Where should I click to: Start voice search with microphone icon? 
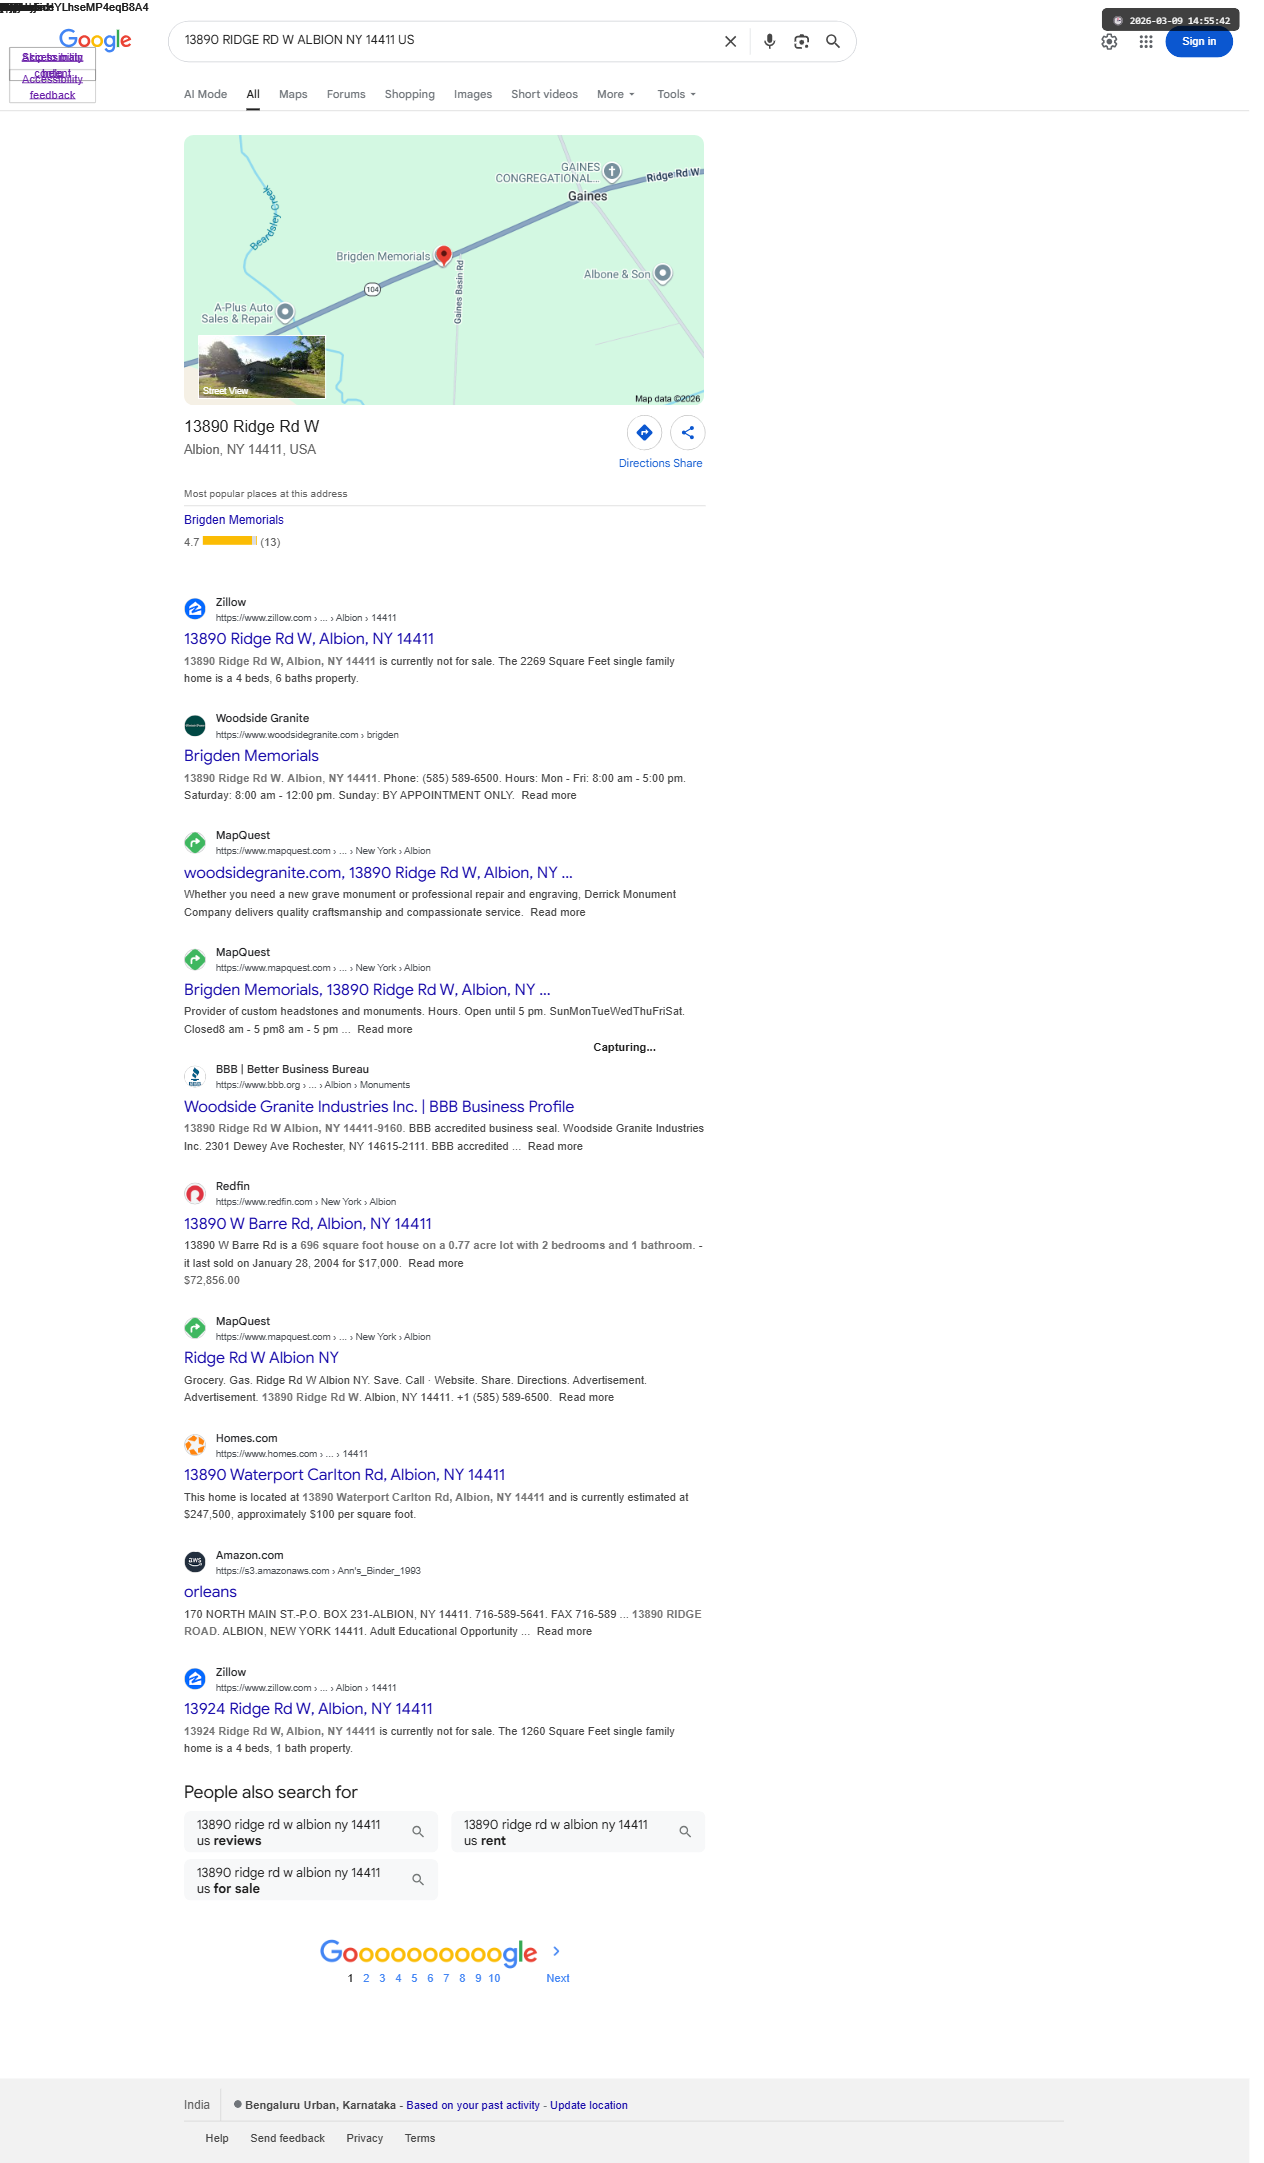(769, 41)
